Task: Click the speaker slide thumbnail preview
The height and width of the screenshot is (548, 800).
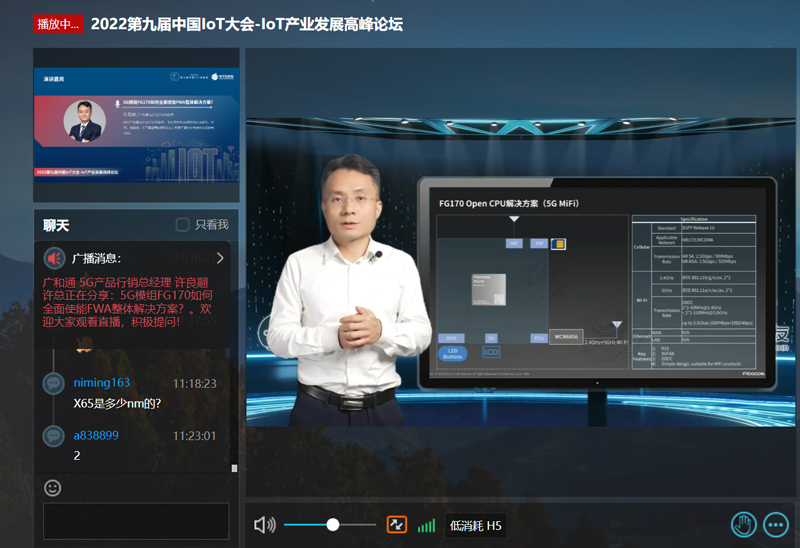Action: pyautogui.click(x=136, y=123)
